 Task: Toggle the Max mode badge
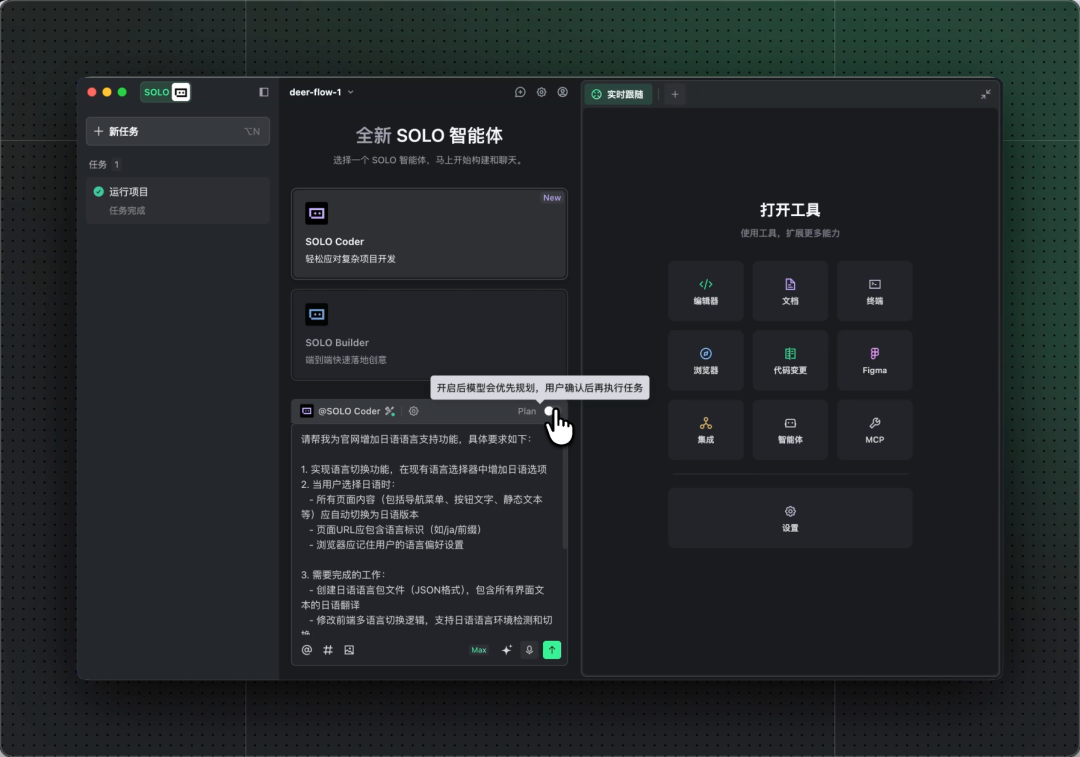tap(479, 650)
